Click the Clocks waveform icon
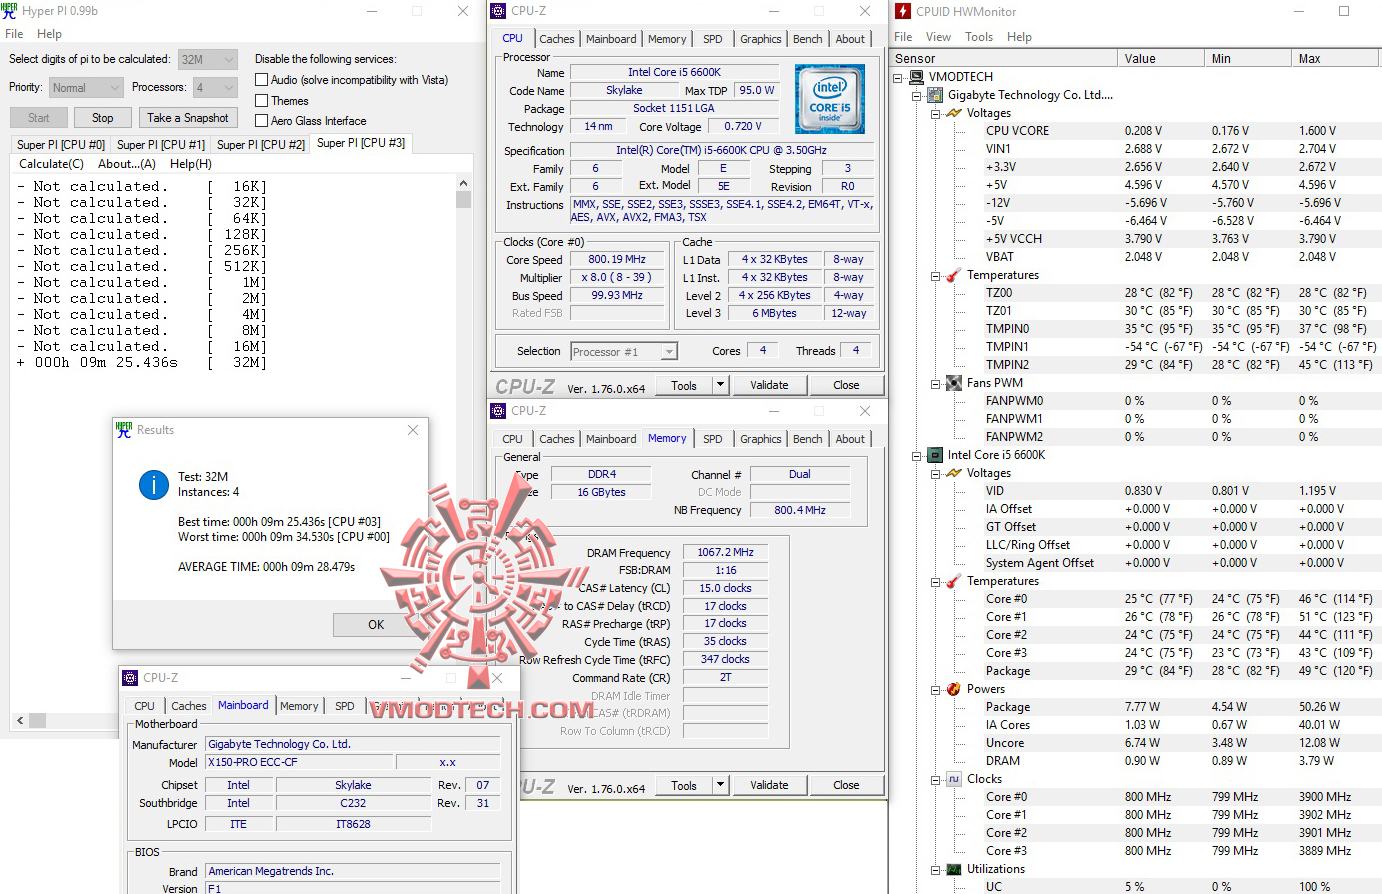 953,779
